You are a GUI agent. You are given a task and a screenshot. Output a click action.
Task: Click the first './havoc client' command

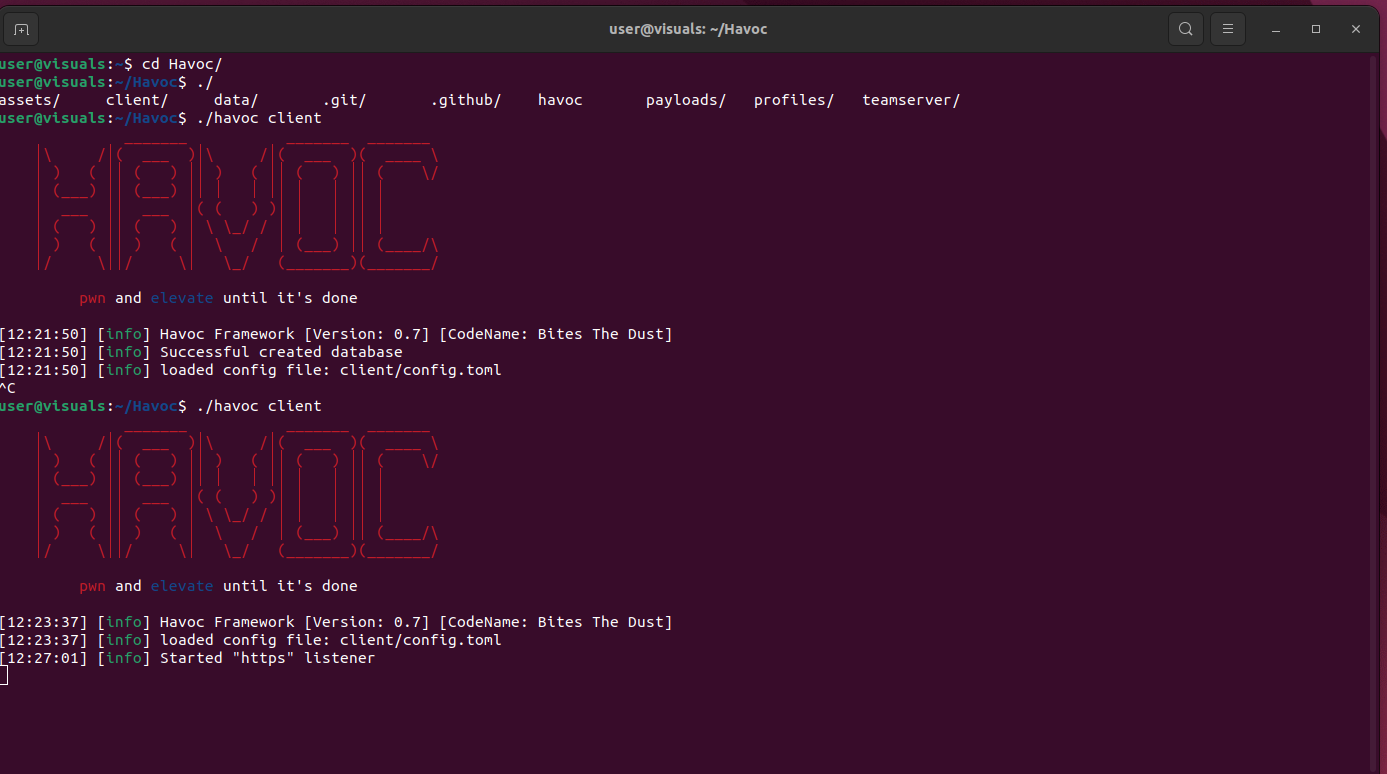[259, 118]
